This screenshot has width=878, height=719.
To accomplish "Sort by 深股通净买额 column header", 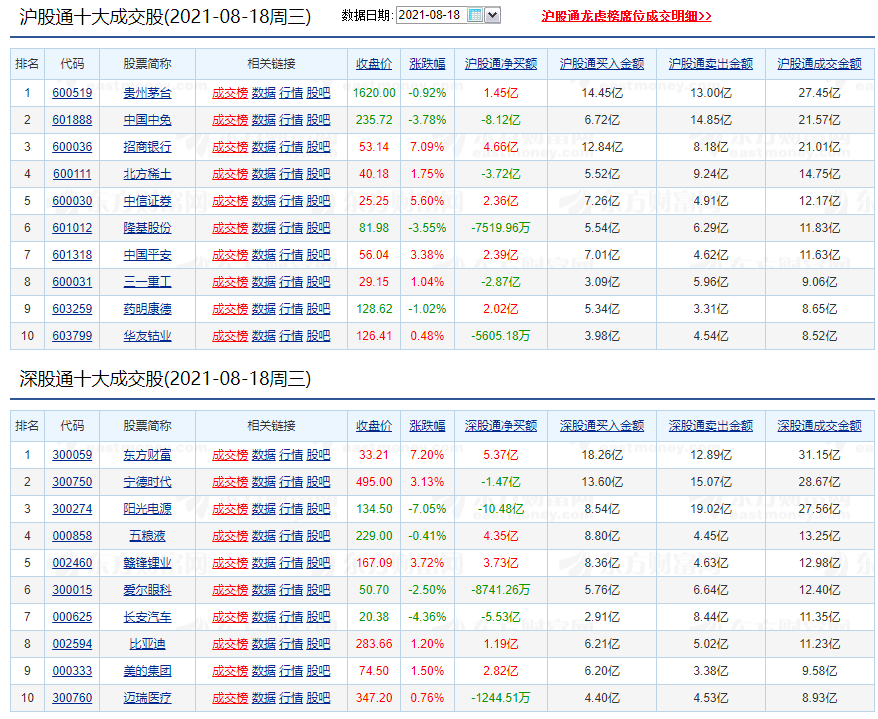I will click(x=501, y=426).
